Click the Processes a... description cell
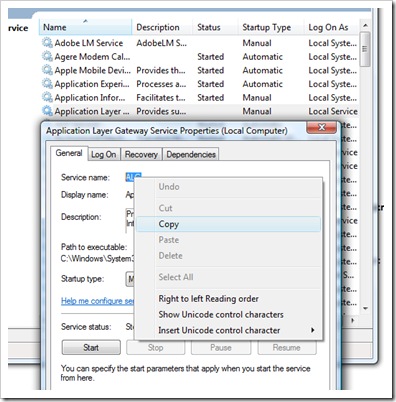The height and width of the screenshot is (402, 396). coord(161,84)
